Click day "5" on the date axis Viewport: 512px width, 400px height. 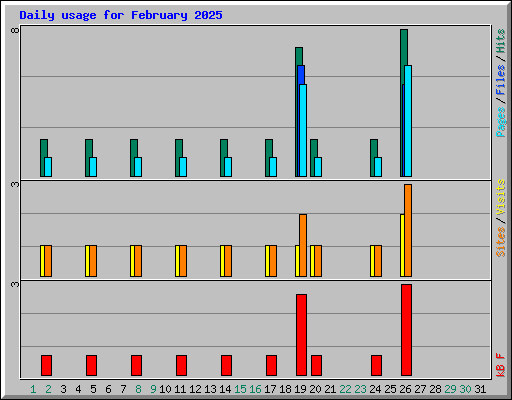[93, 389]
